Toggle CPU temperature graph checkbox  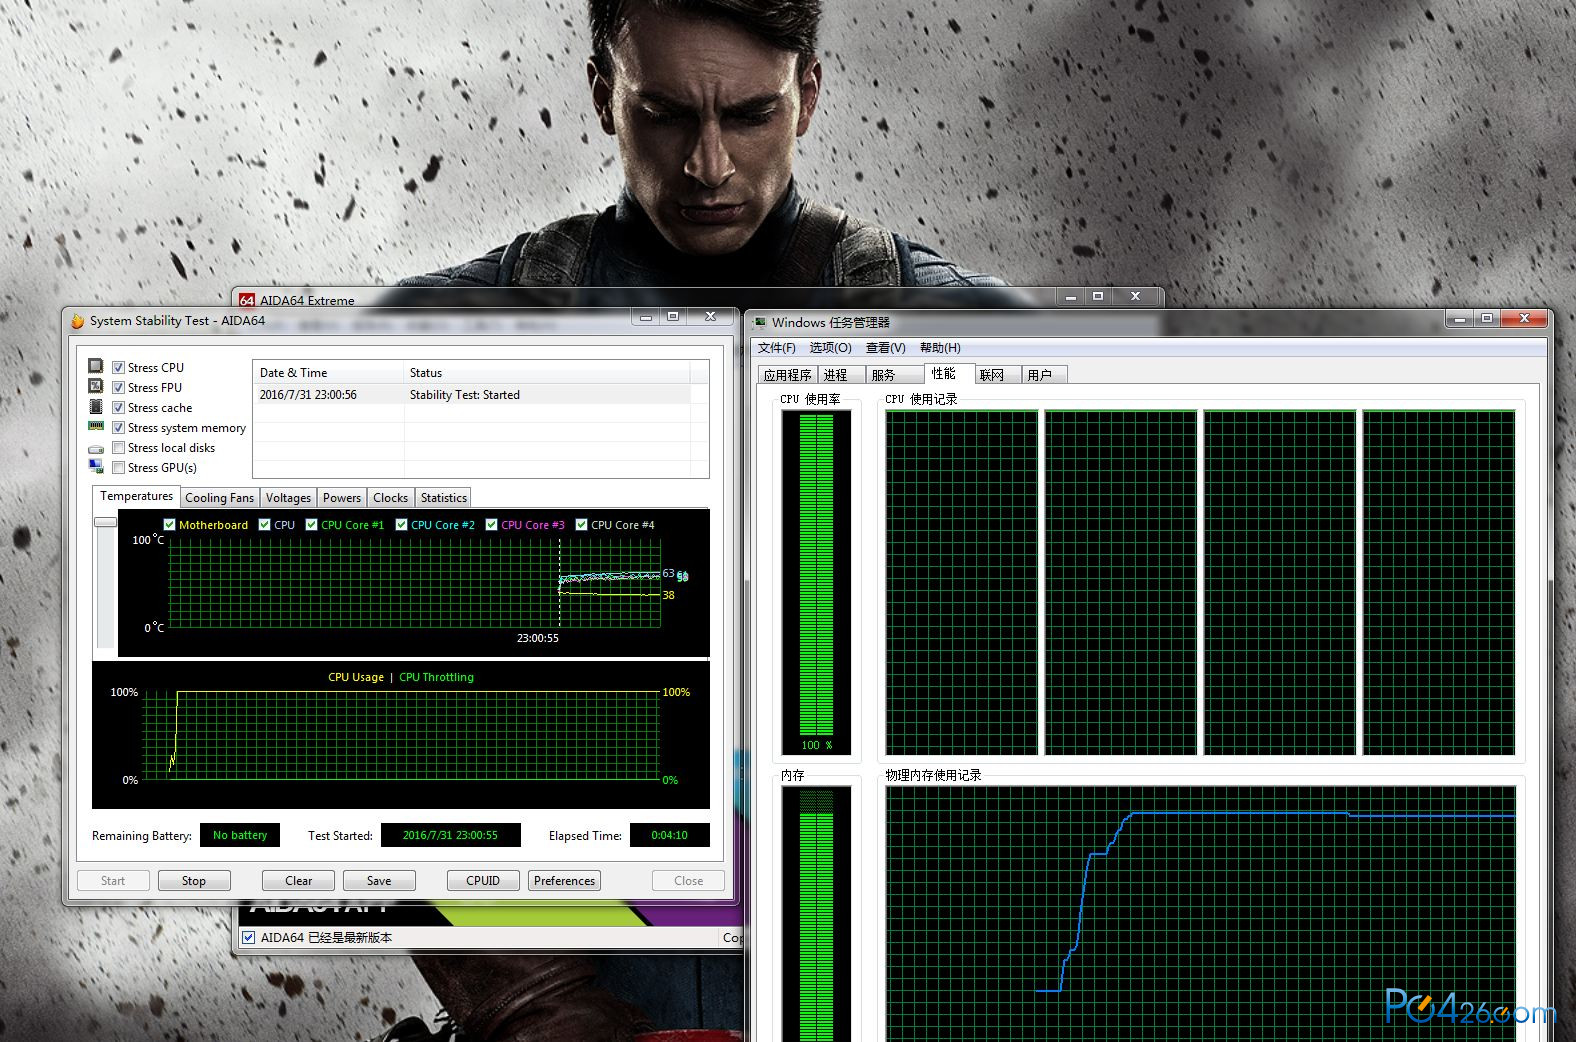pos(264,525)
